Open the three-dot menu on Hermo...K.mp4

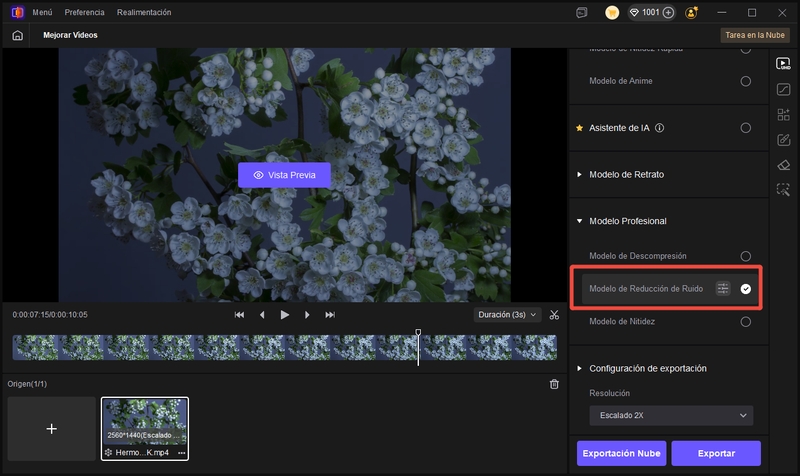pyautogui.click(x=182, y=453)
